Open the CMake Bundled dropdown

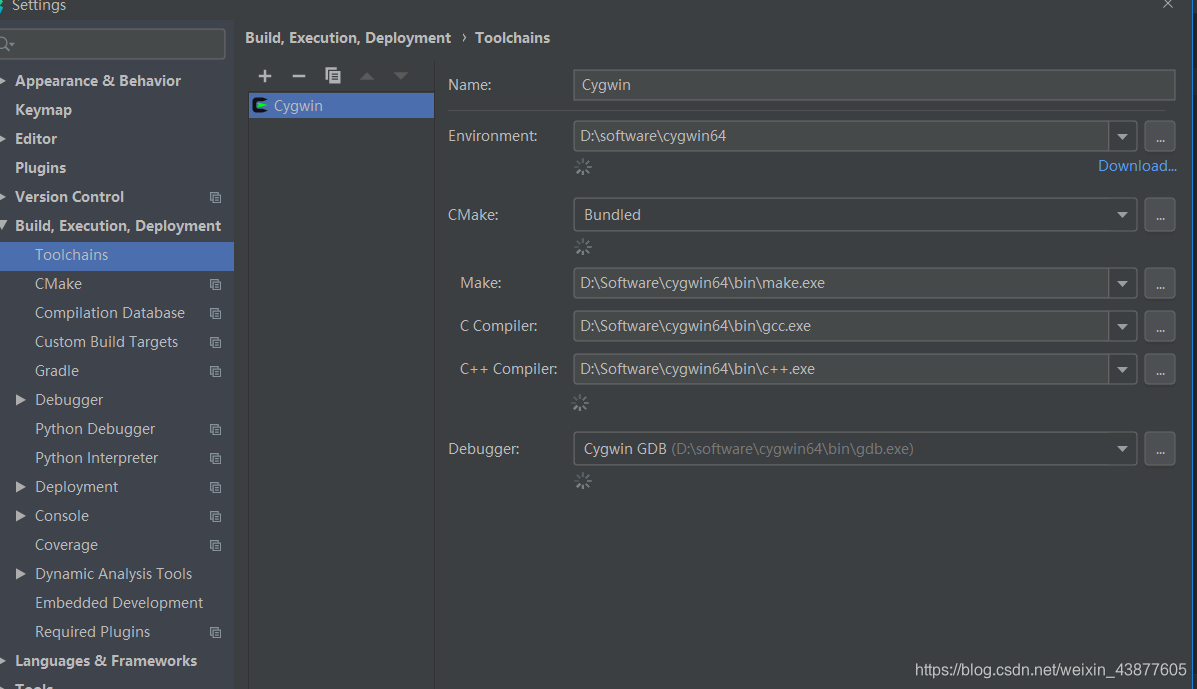coord(1122,214)
